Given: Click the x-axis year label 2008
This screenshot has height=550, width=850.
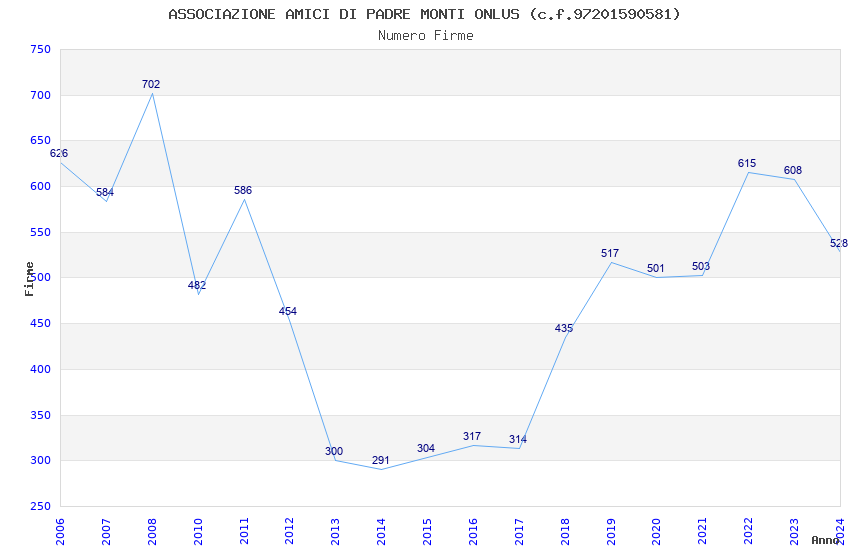Looking at the screenshot, I should (x=152, y=531).
